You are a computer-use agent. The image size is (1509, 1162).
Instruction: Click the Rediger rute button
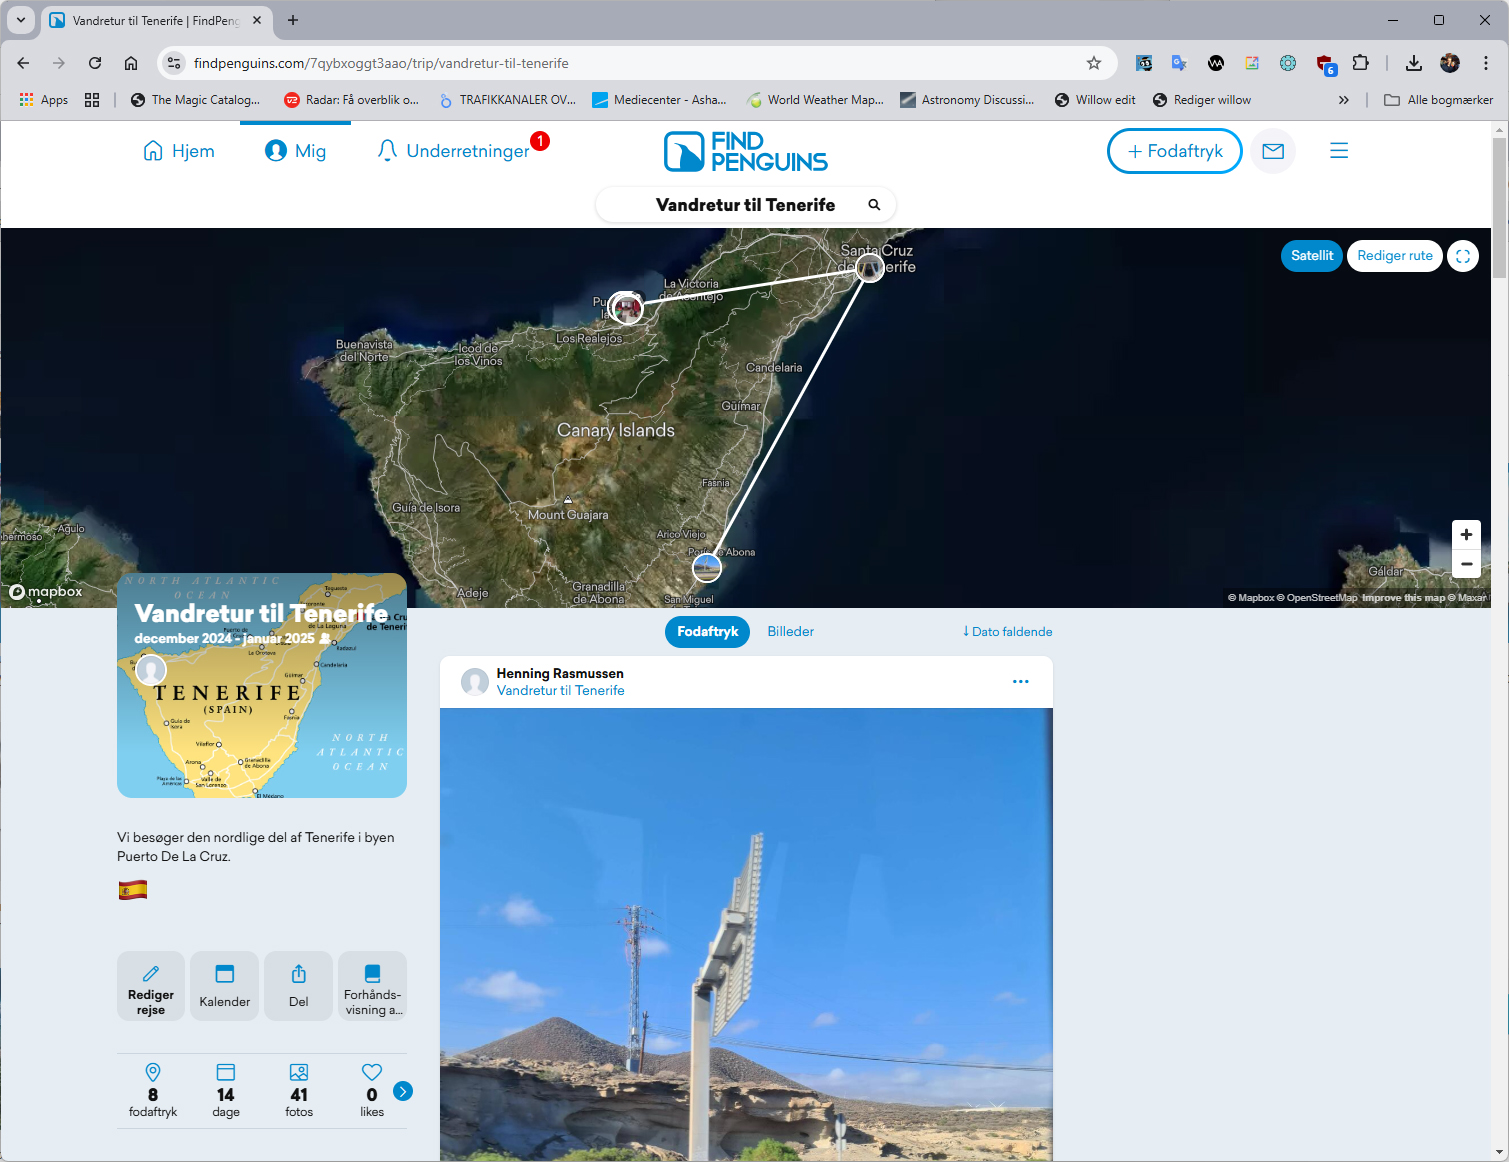click(1394, 256)
